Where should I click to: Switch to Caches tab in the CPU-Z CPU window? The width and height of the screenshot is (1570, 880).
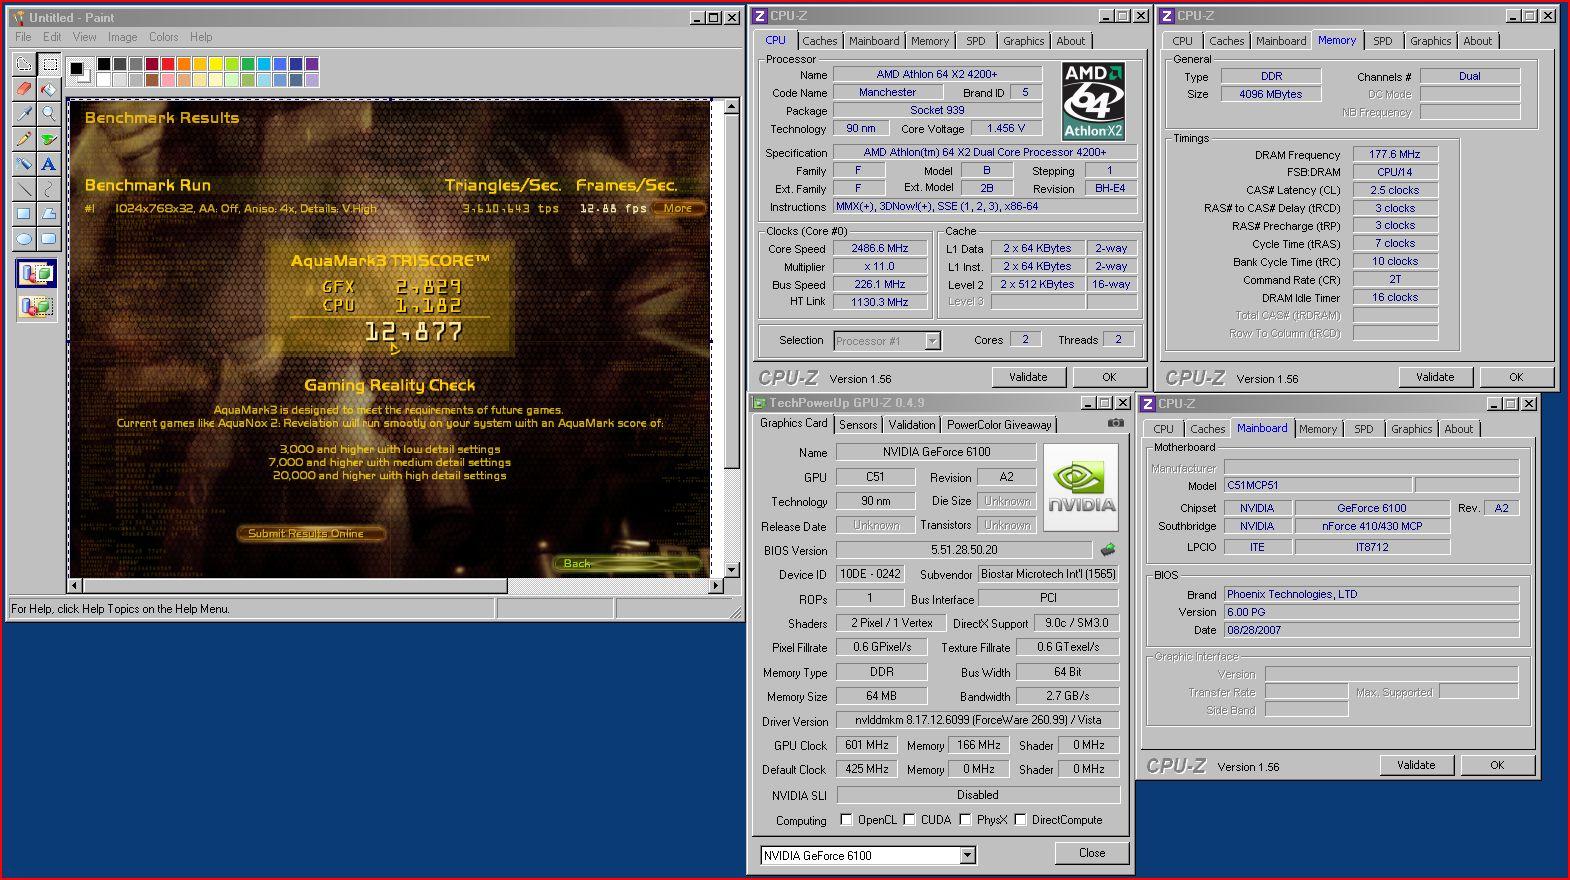point(819,41)
